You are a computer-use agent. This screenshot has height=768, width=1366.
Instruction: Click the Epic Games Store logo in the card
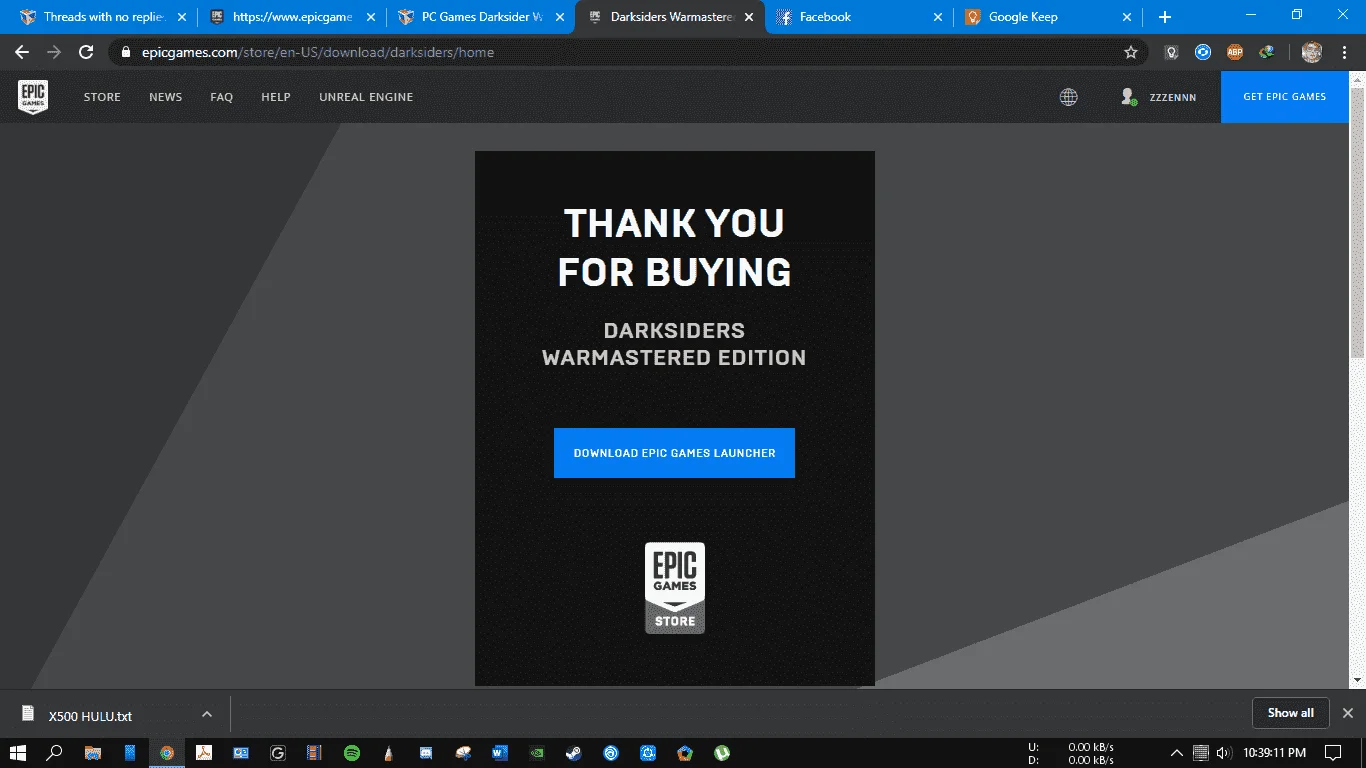pyautogui.click(x=675, y=588)
